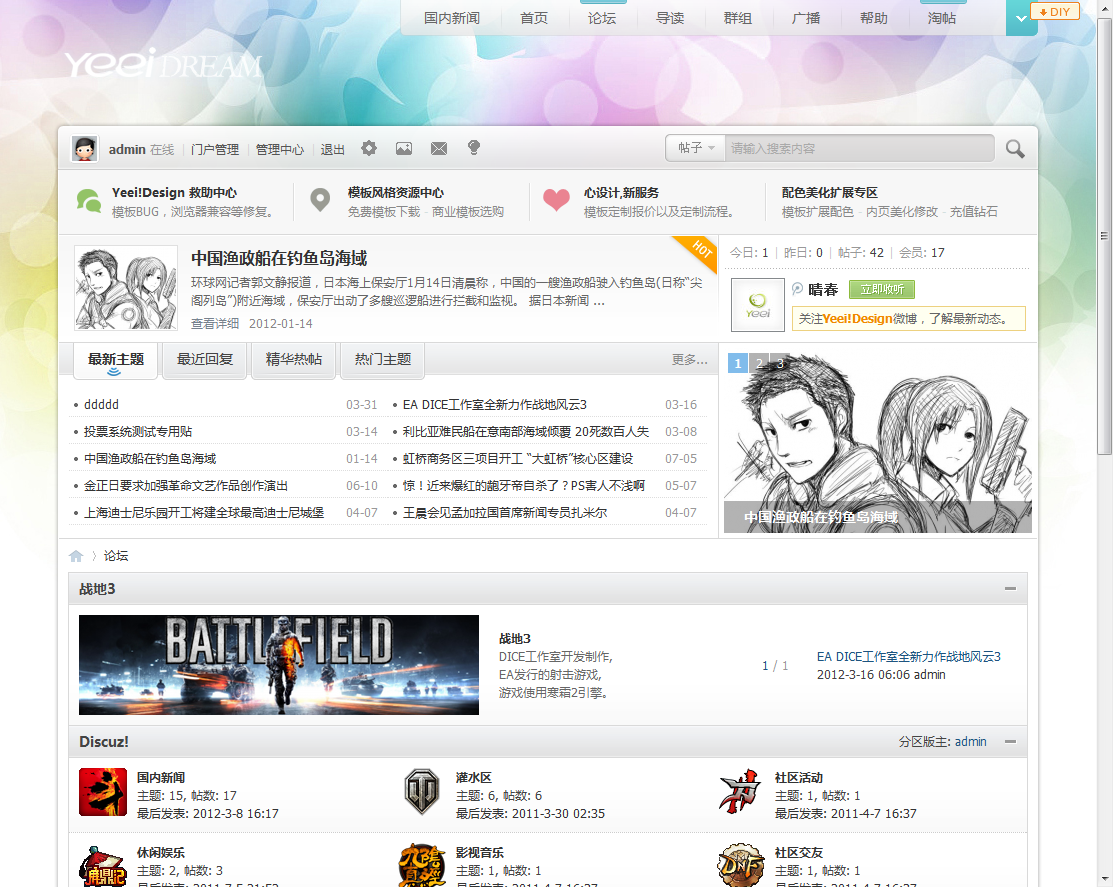This screenshot has width=1113, height=887.
Task: Open the admin moderator link in Discuz! header
Action: pos(970,742)
